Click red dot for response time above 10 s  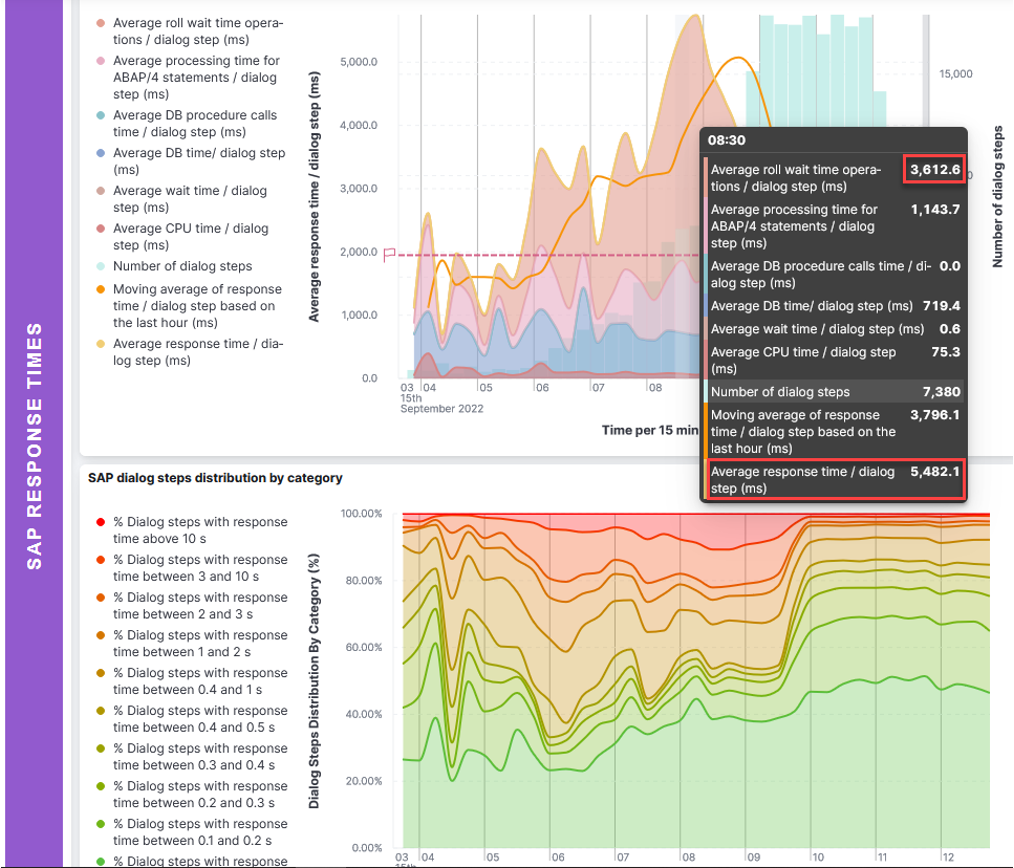99,522
